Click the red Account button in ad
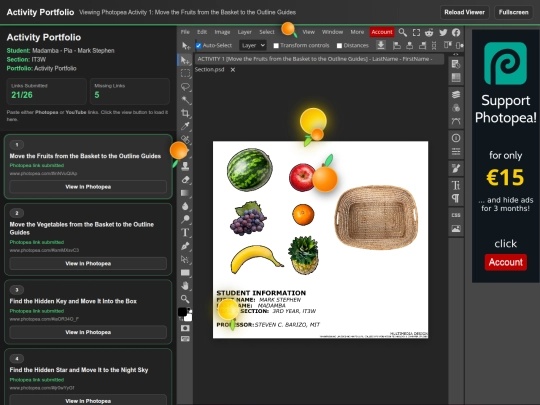 506,262
